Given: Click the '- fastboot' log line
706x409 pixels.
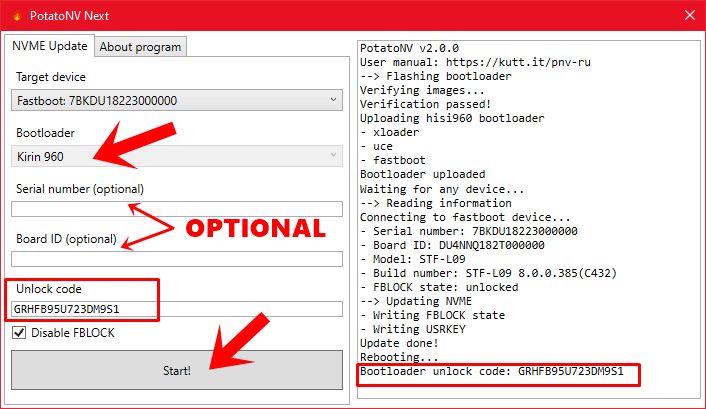Looking at the screenshot, I should (x=393, y=160).
